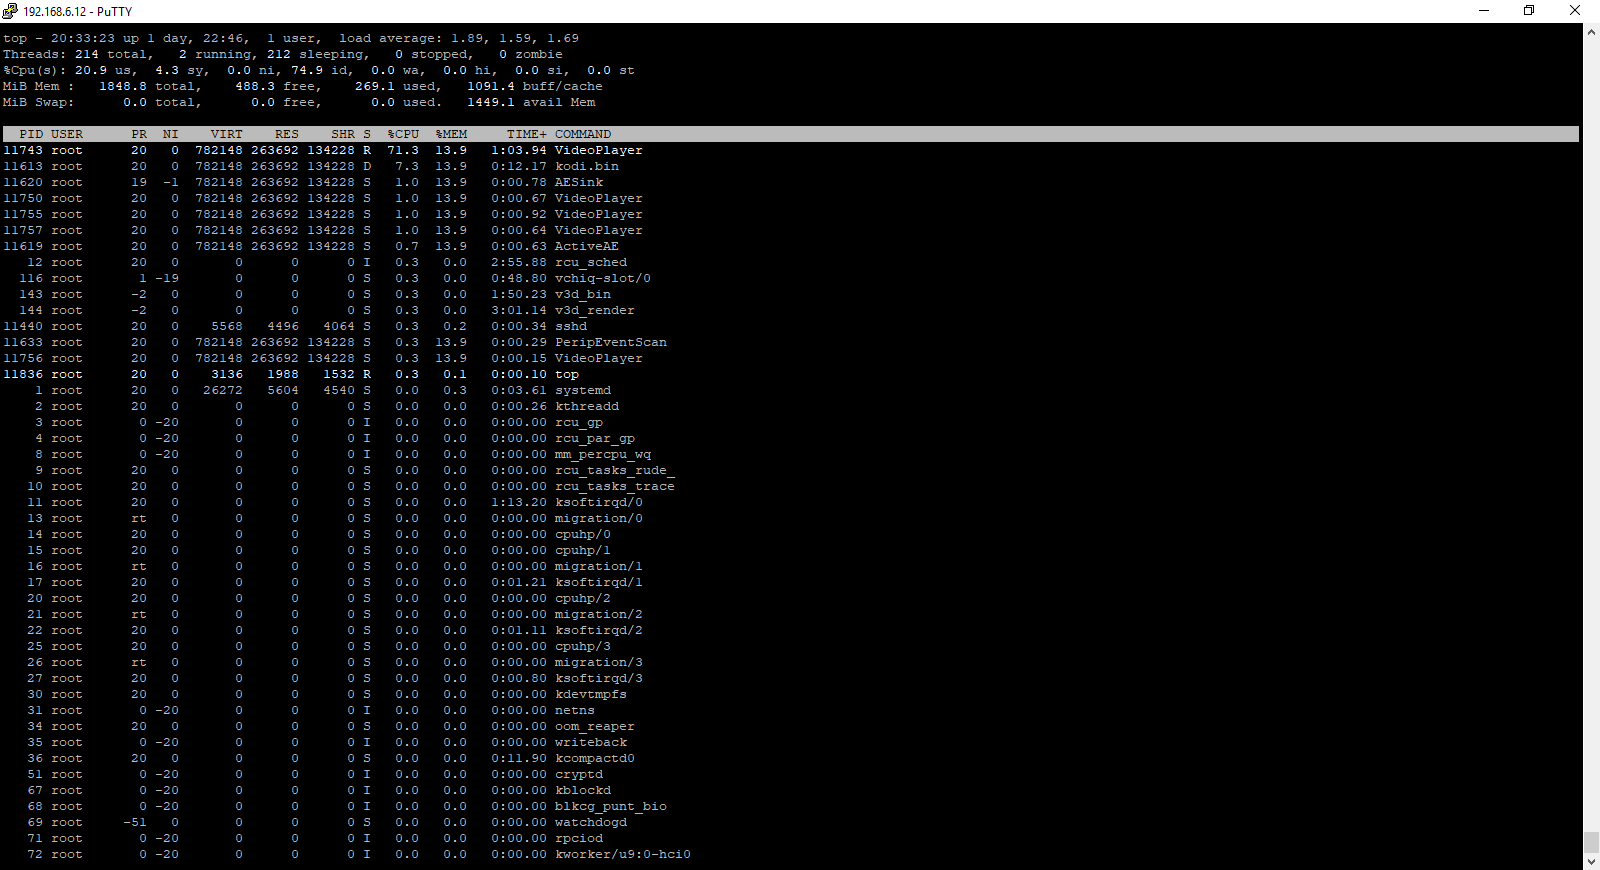The height and width of the screenshot is (870, 1600).
Task: Click the %MEM column header
Action: 451,134
